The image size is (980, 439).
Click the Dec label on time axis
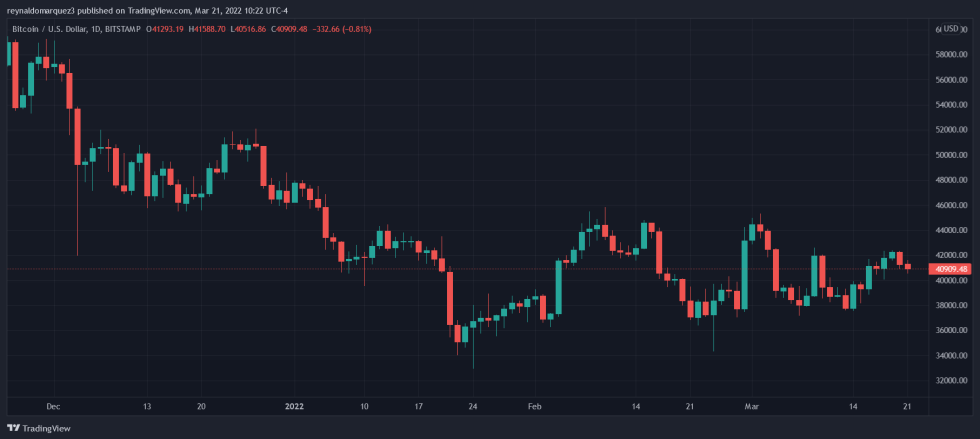[53, 406]
